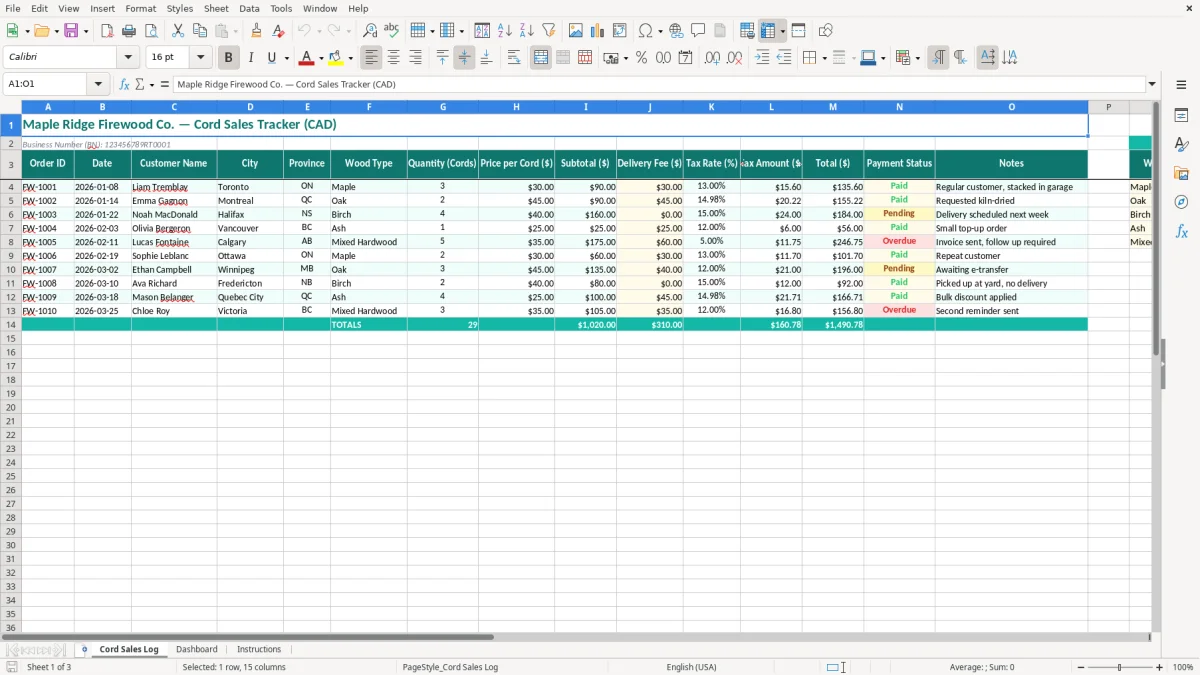Toggle merge and center cells
The width and height of the screenshot is (1200, 675).
pos(541,58)
